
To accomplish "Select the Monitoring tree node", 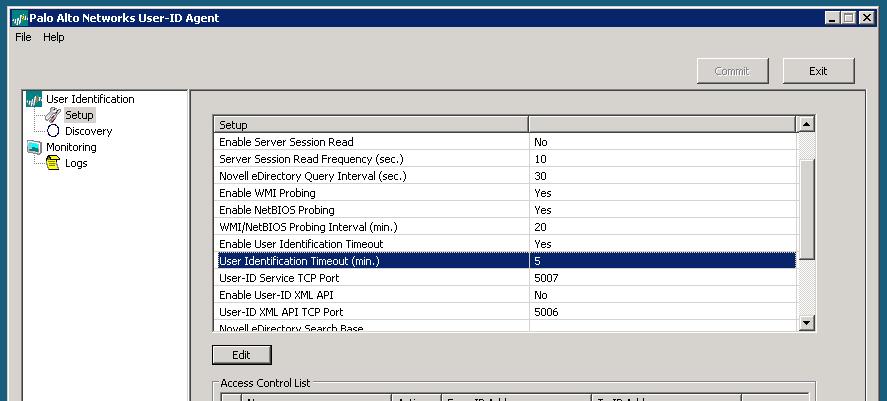I will (71, 147).
